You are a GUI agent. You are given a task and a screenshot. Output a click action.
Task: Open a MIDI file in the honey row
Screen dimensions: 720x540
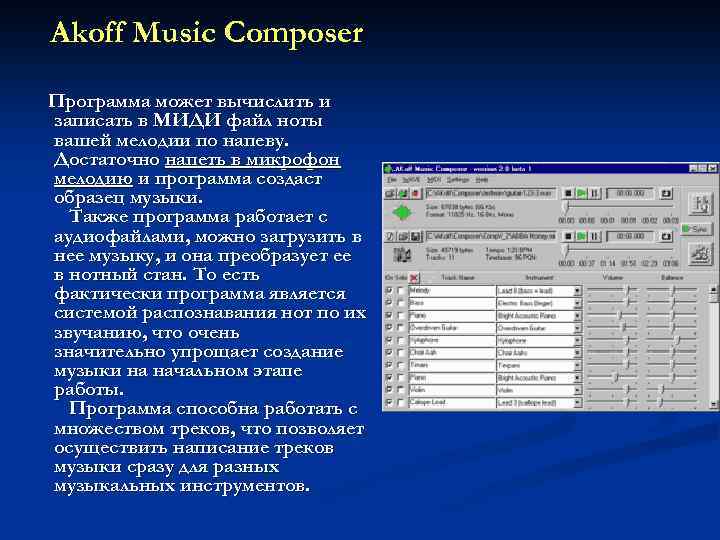click(403, 236)
